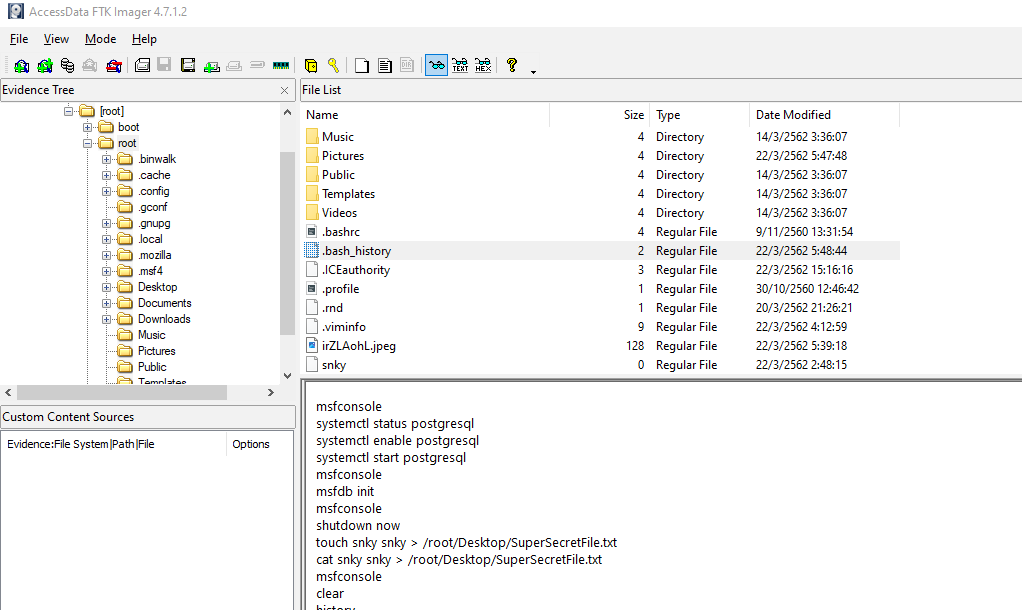Click the Capture Memory chip icon

tap(281, 66)
